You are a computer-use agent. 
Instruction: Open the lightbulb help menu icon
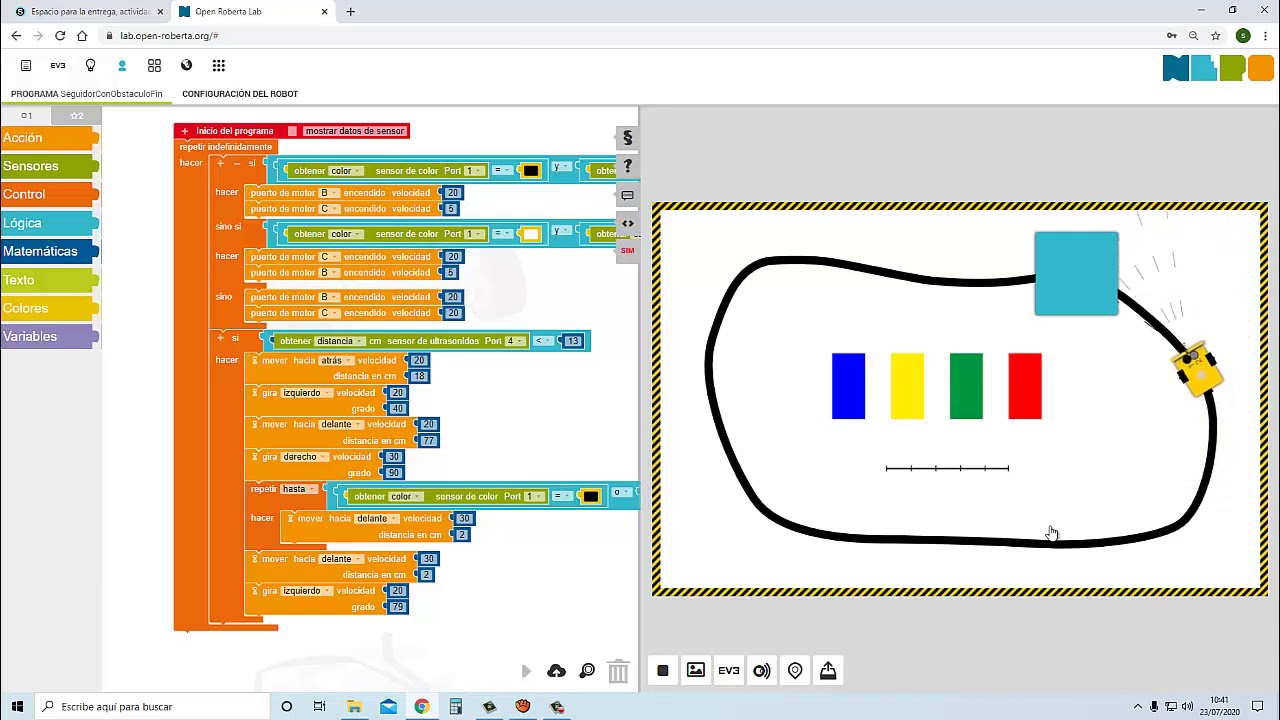pyautogui.click(x=90, y=65)
